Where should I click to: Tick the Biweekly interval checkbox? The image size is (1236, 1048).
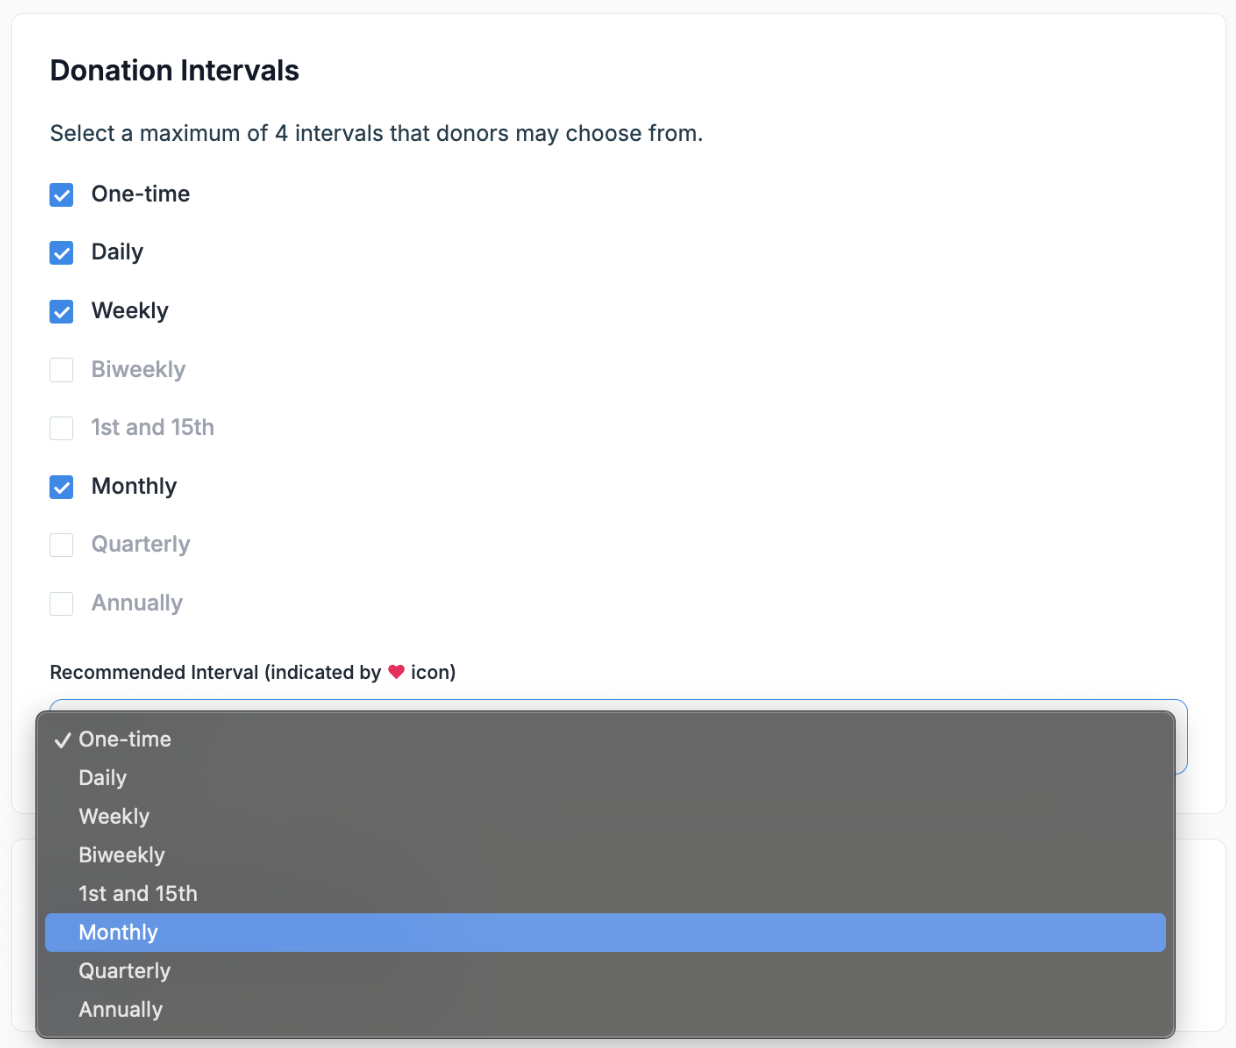pos(62,370)
